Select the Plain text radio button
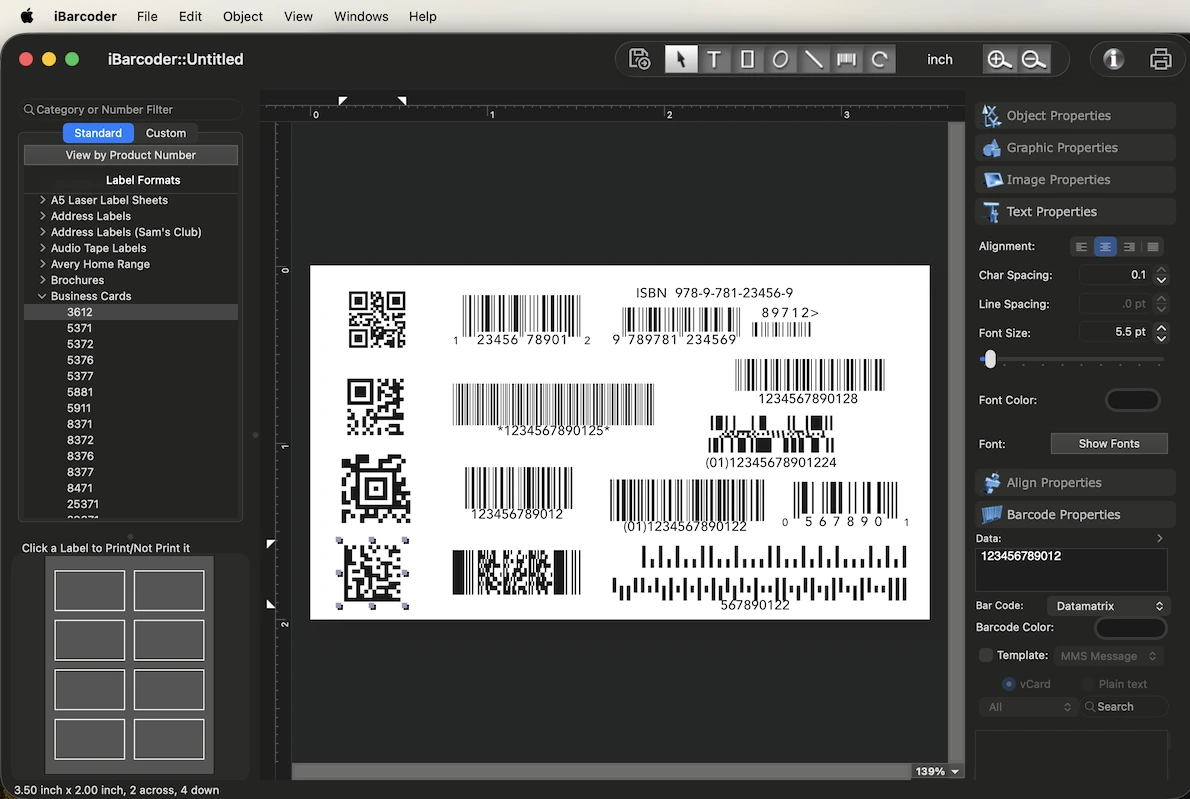 click(1088, 684)
